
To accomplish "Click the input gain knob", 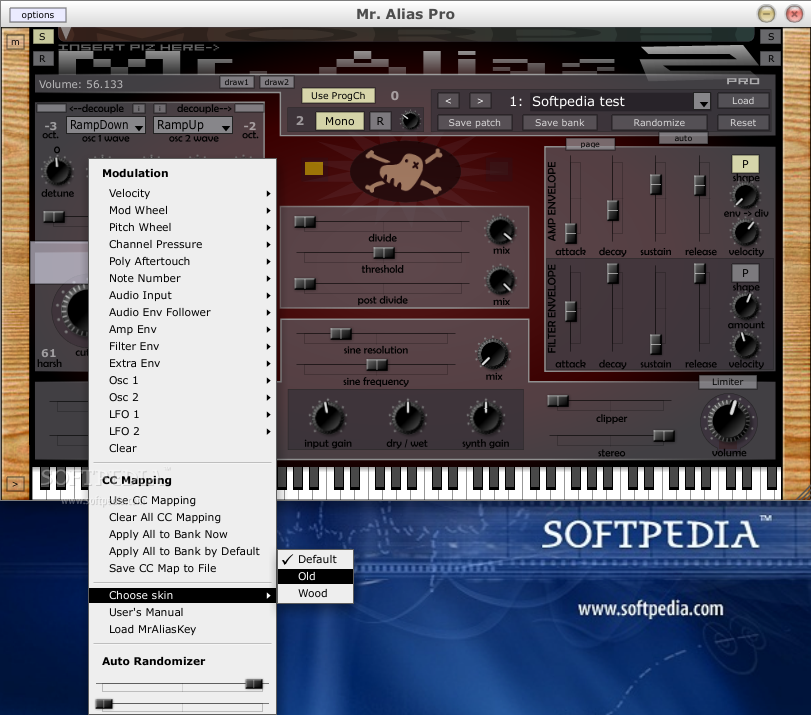I will pyautogui.click(x=327, y=418).
